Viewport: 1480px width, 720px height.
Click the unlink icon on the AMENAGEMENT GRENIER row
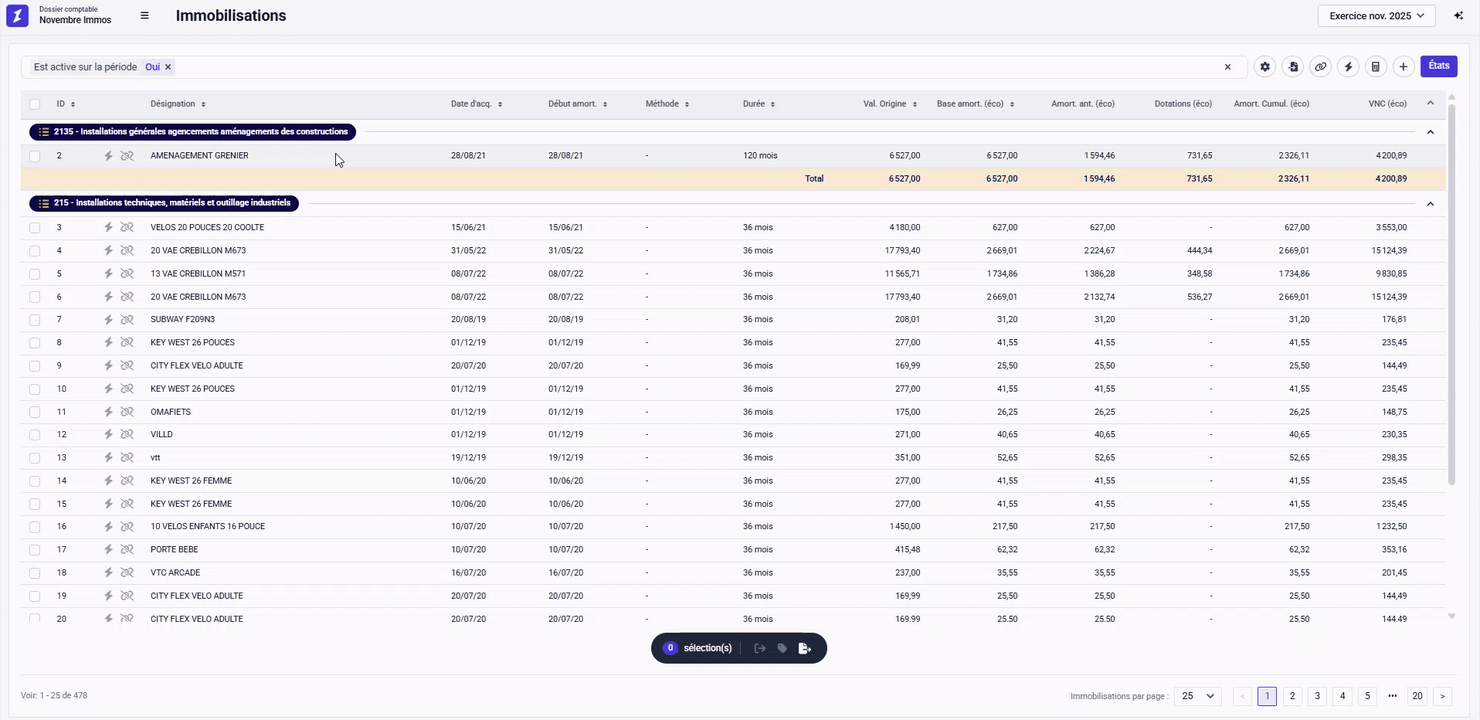127,156
